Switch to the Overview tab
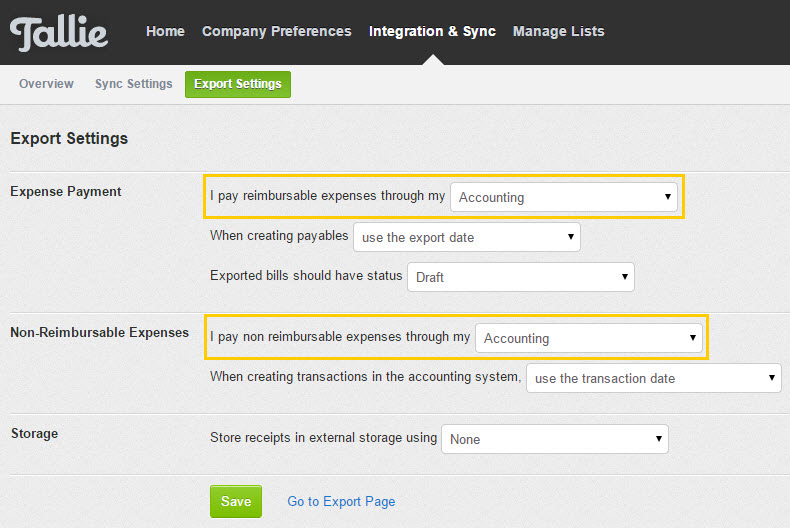Viewport: 790px width, 528px height. (x=46, y=84)
